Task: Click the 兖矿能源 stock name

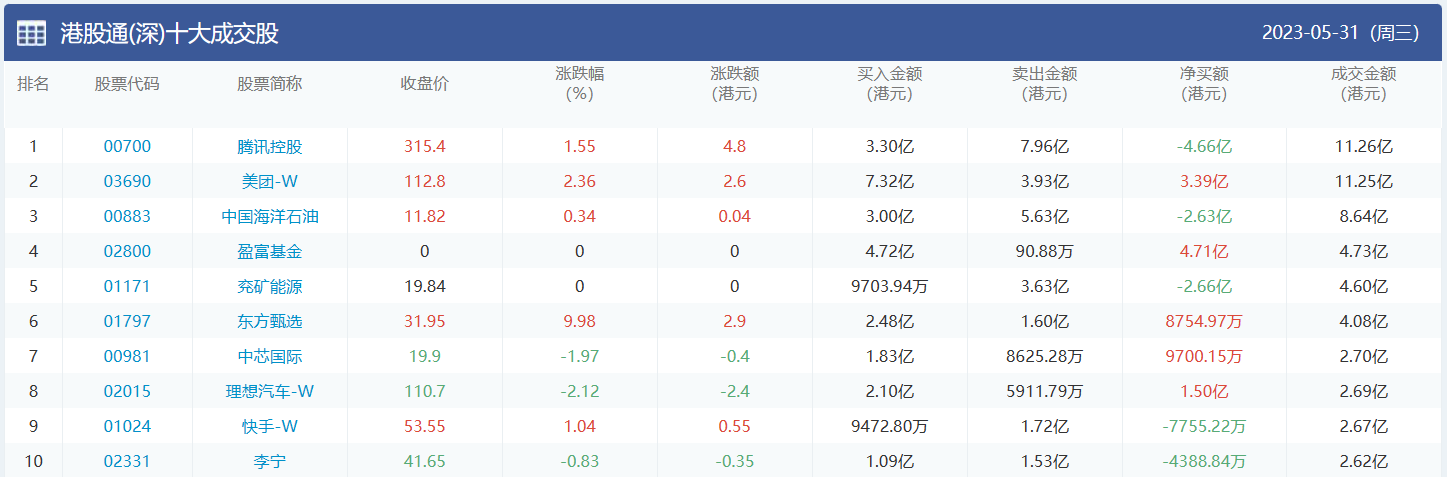Action: [x=270, y=286]
